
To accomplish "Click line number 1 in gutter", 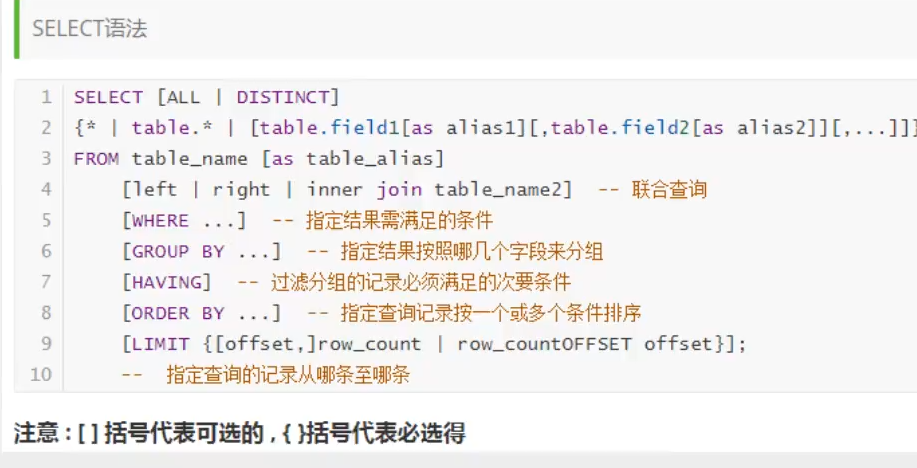I will click(x=46, y=97).
